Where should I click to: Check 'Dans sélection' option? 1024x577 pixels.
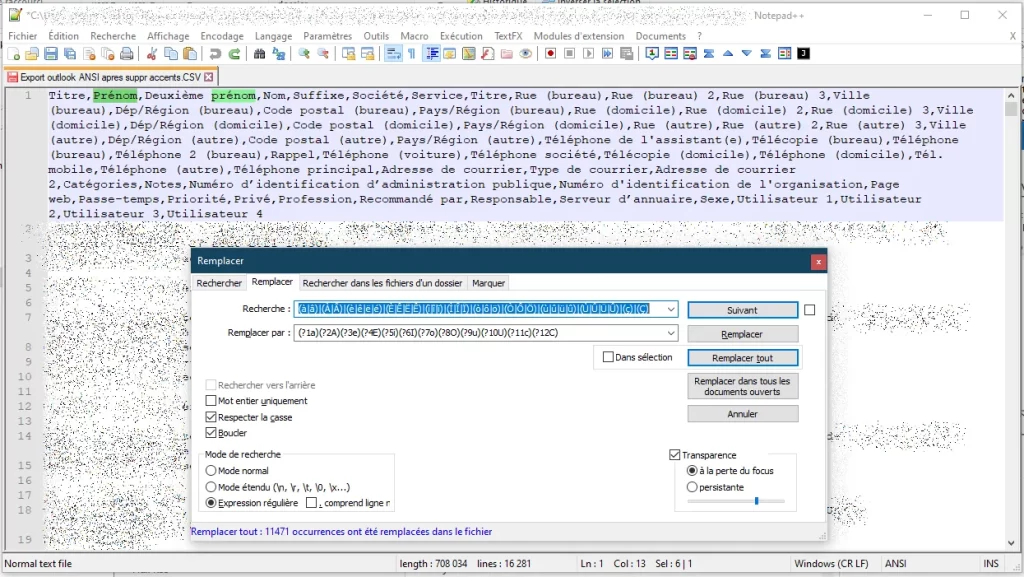coord(608,357)
